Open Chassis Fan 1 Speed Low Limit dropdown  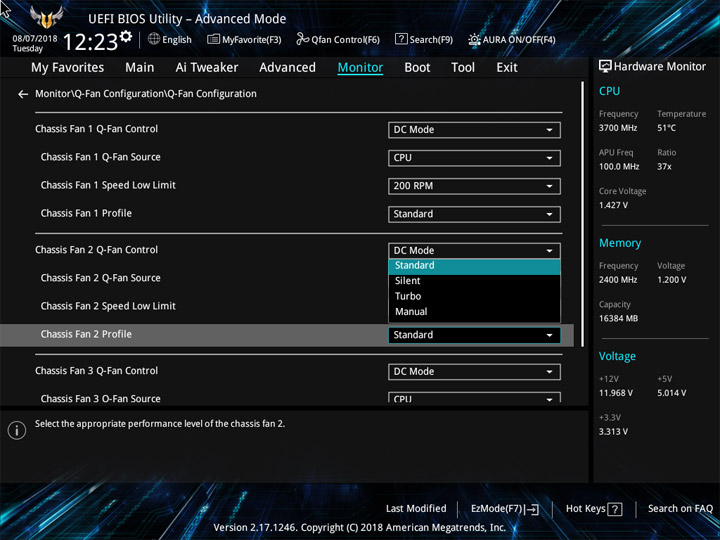pos(474,186)
